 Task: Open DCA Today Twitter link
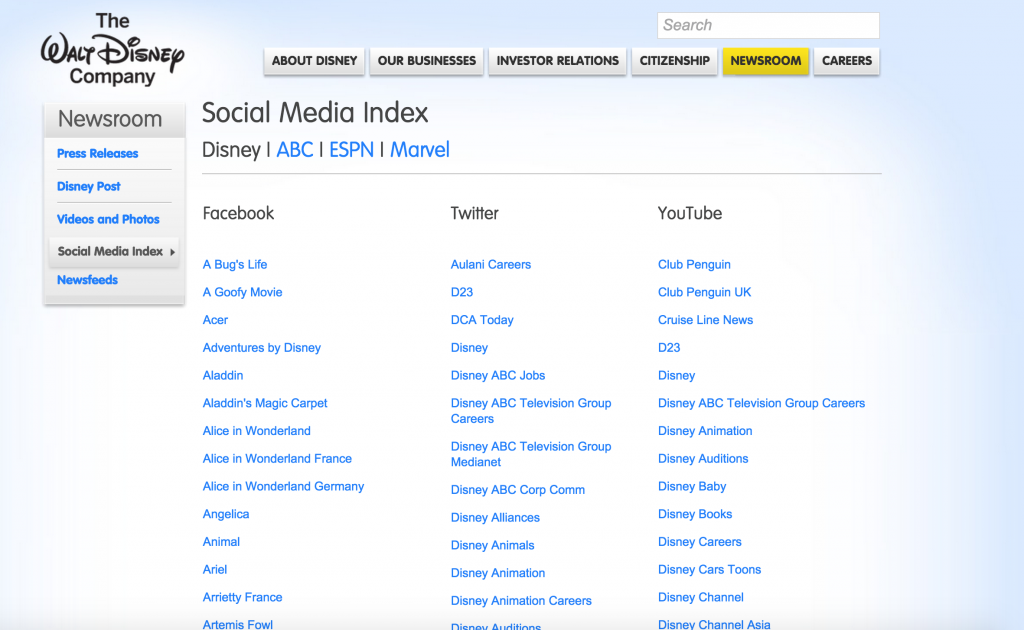tap(482, 320)
